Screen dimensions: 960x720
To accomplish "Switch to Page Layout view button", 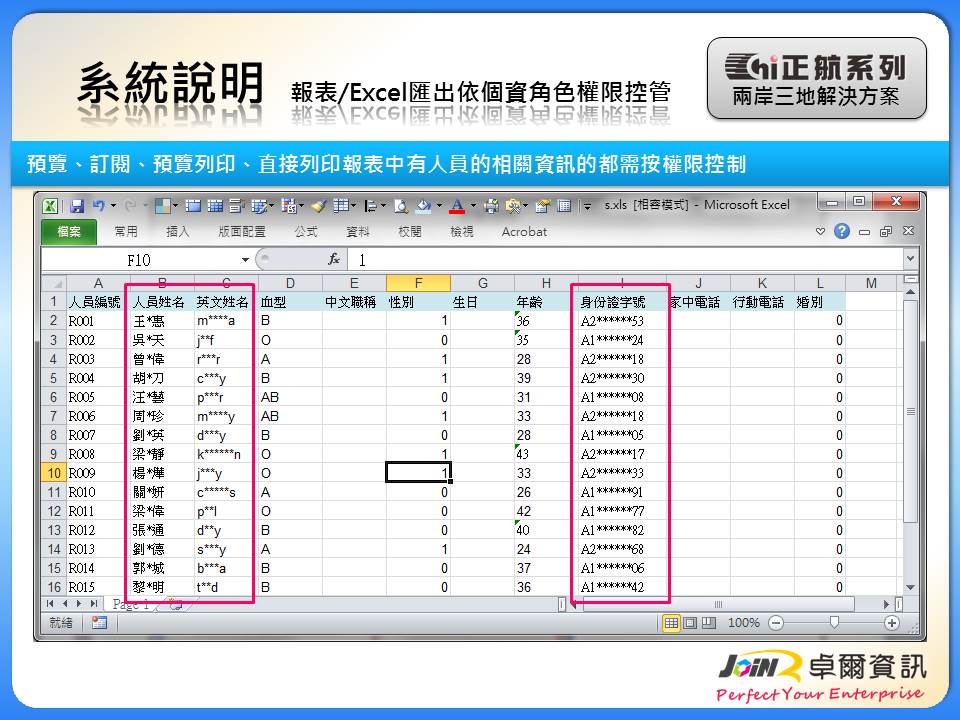I will 690,623.
